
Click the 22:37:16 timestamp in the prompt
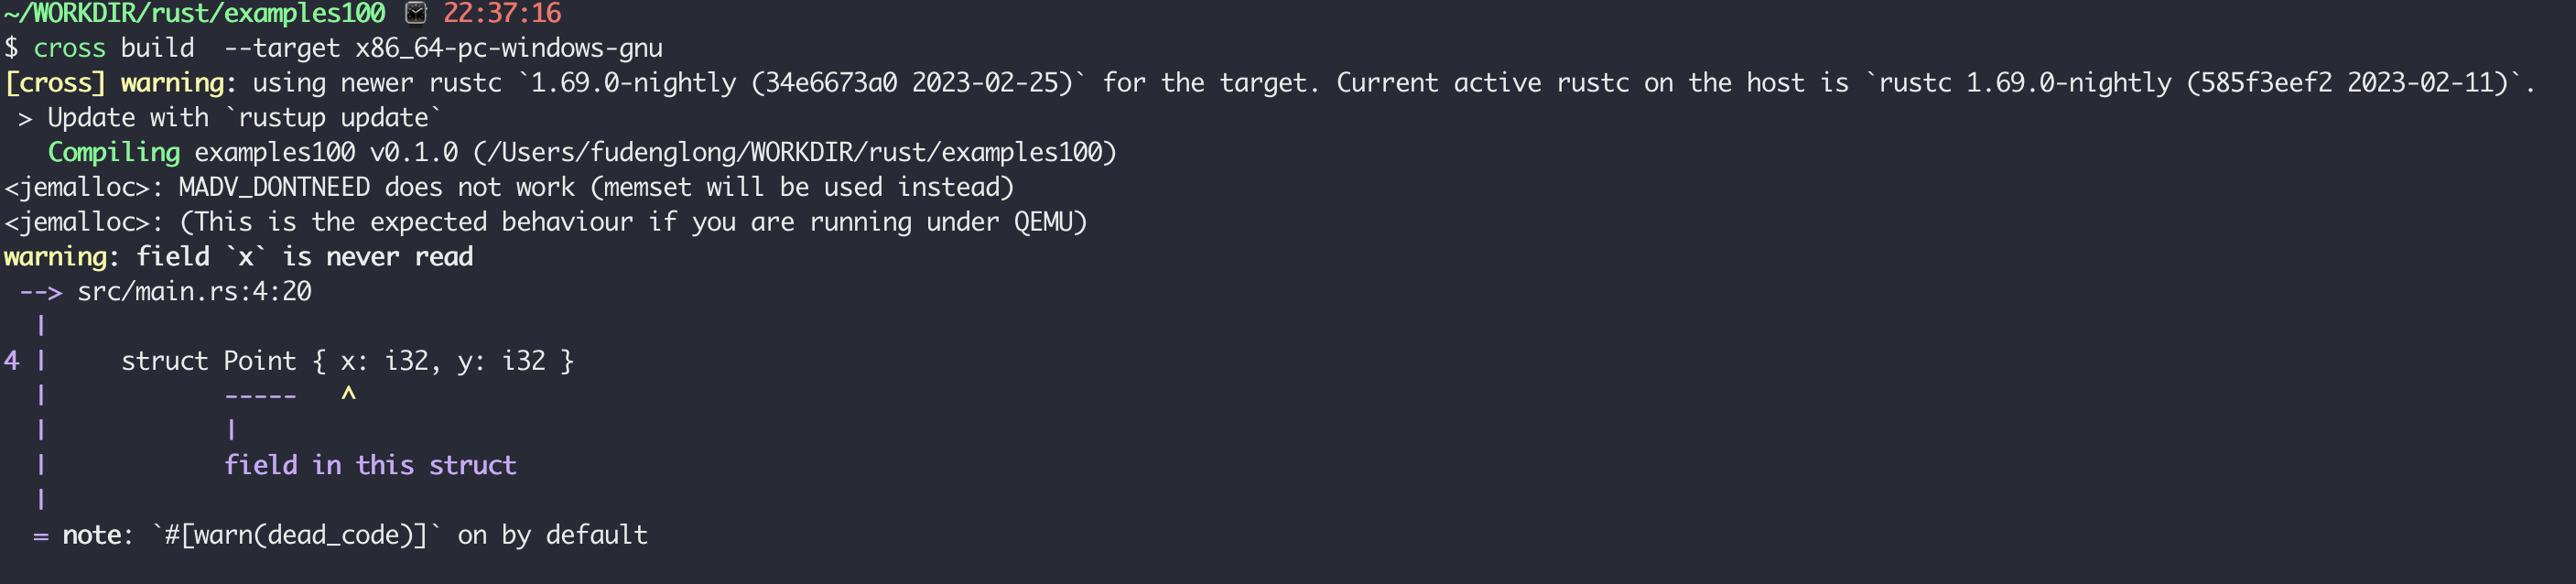[502, 13]
